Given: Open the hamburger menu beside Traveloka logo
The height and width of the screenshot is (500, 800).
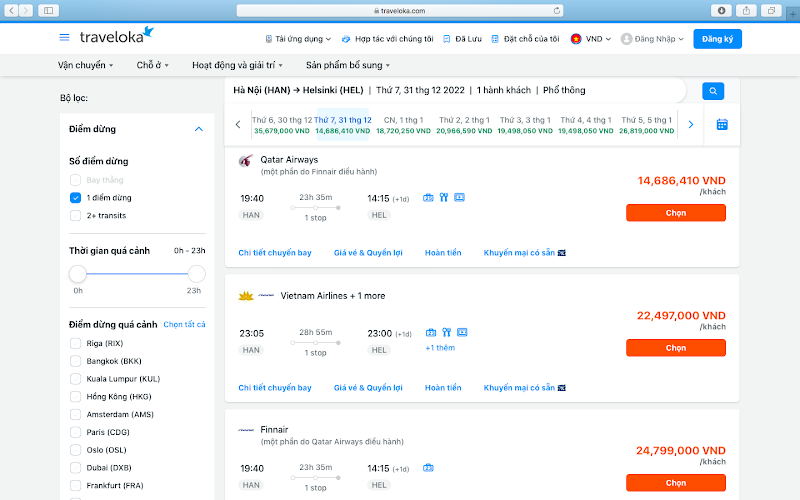Looking at the screenshot, I should [x=65, y=38].
